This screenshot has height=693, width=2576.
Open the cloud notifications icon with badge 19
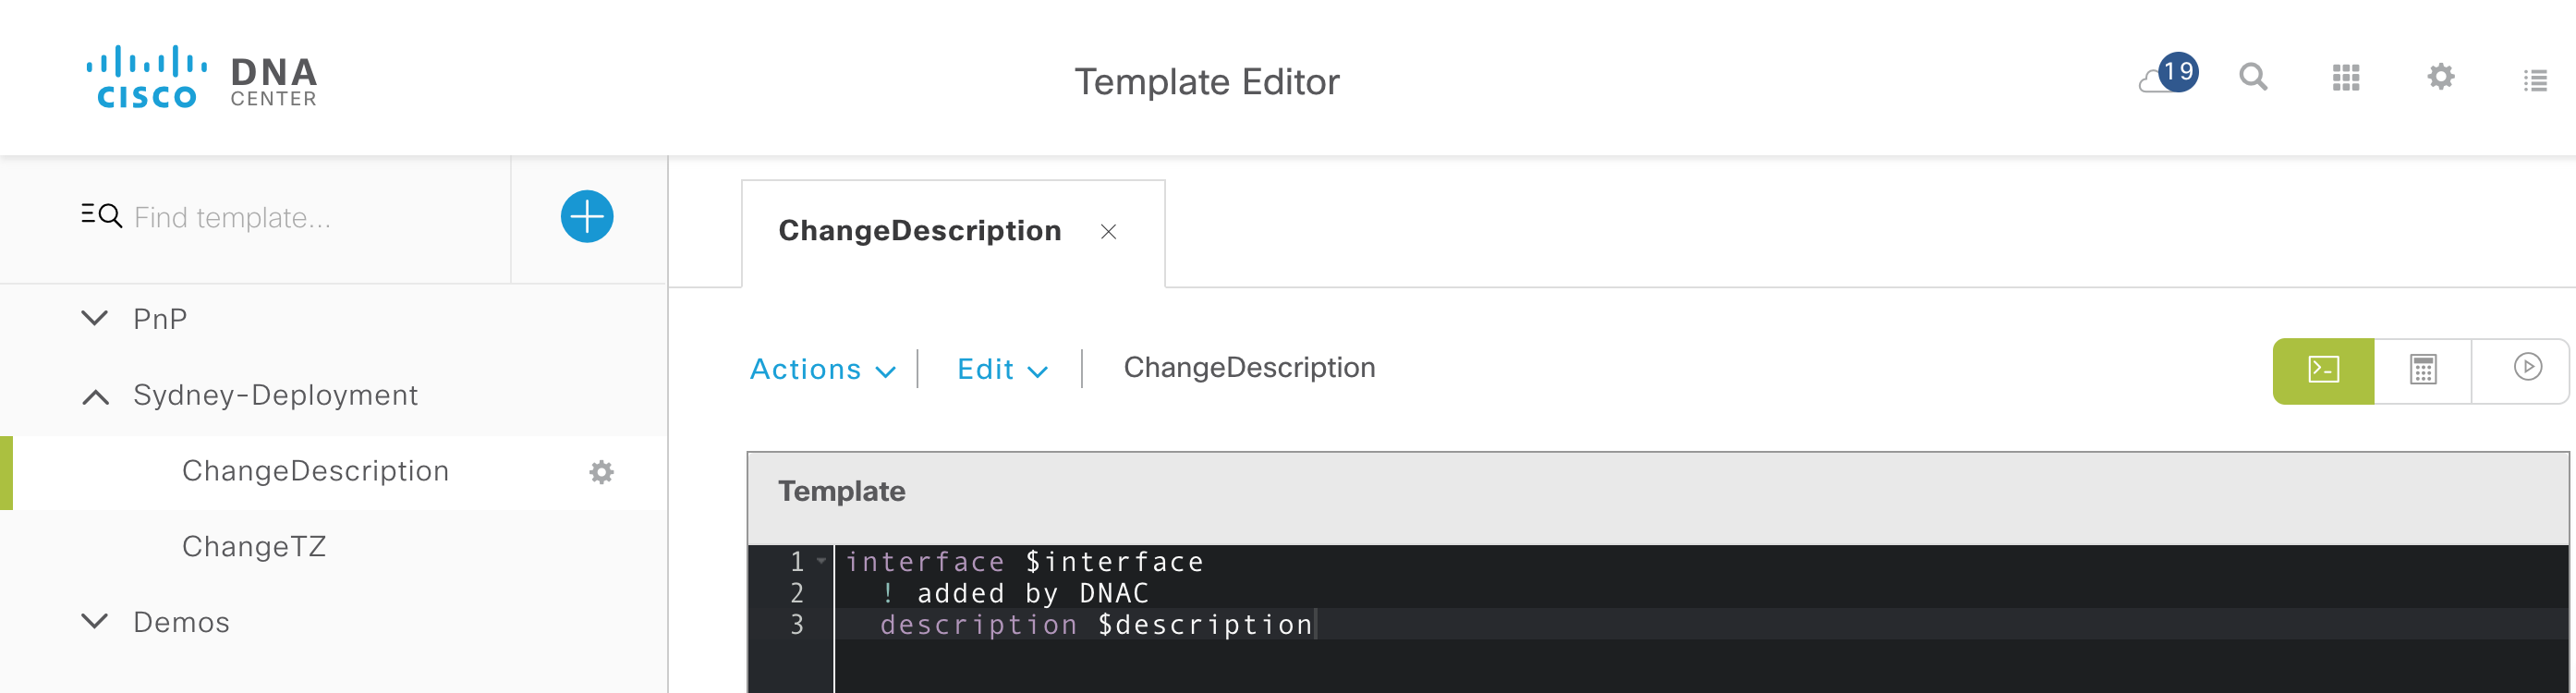2168,74
